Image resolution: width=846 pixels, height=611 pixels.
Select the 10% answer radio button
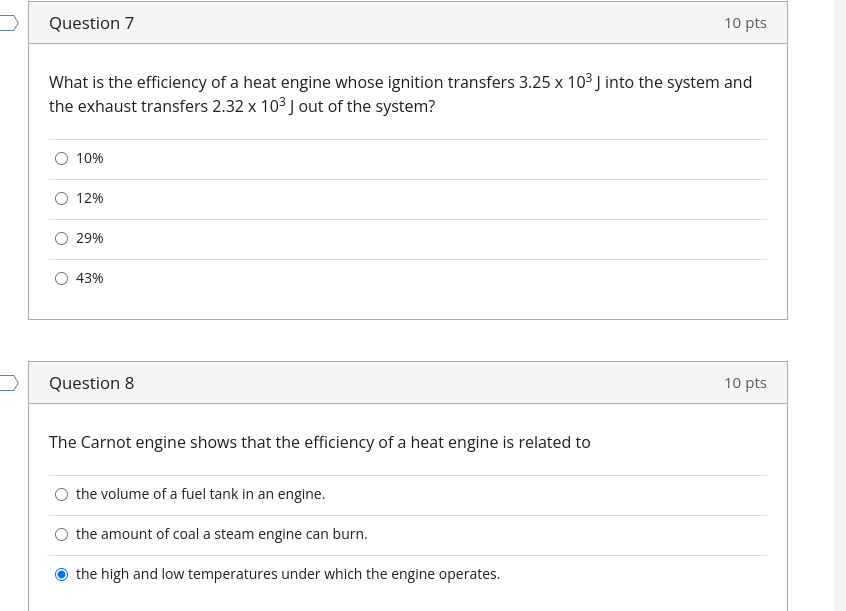click(61, 158)
